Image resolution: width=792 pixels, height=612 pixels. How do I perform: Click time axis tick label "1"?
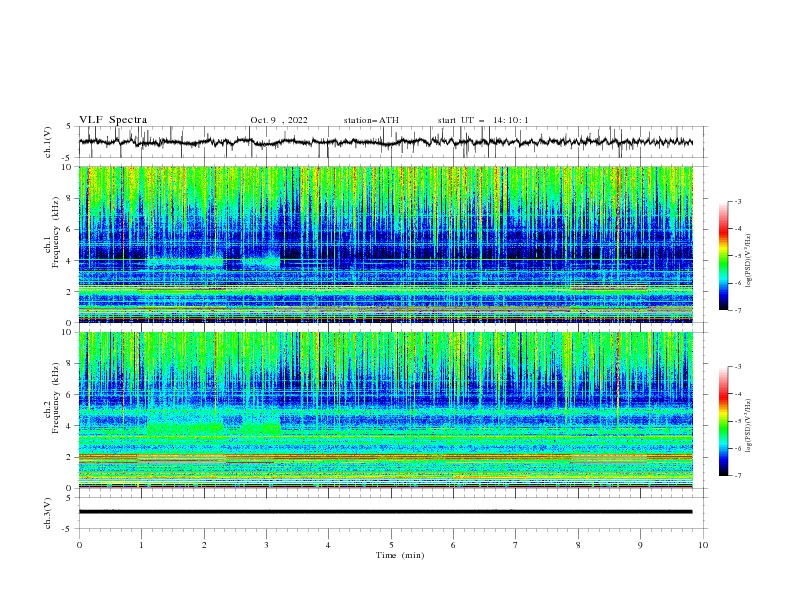(x=142, y=545)
